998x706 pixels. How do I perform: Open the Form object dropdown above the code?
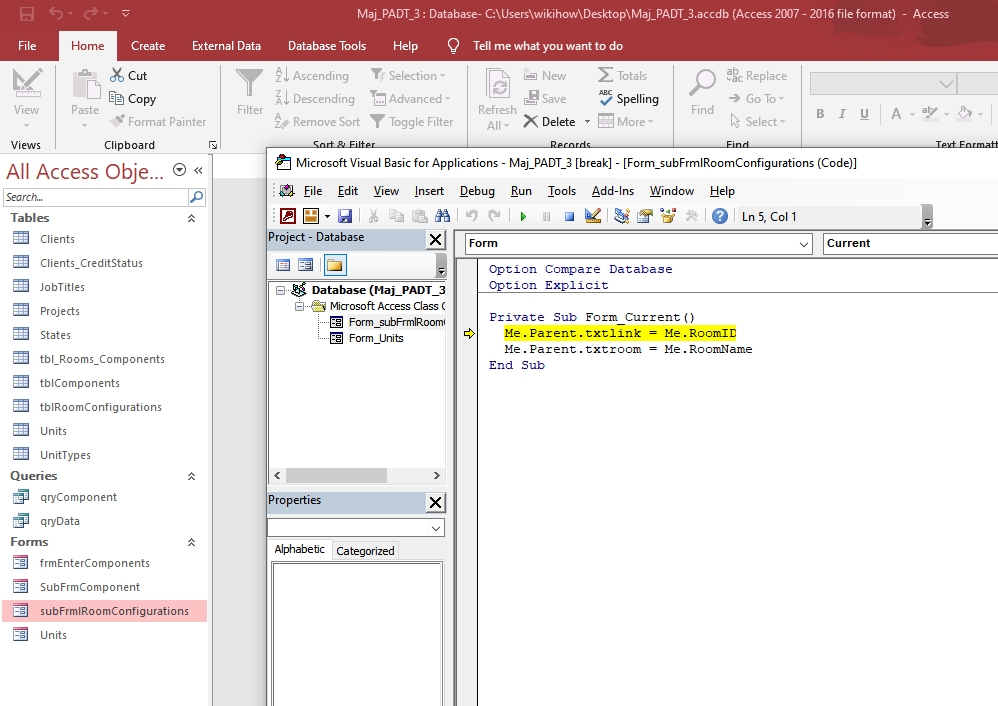[804, 244]
